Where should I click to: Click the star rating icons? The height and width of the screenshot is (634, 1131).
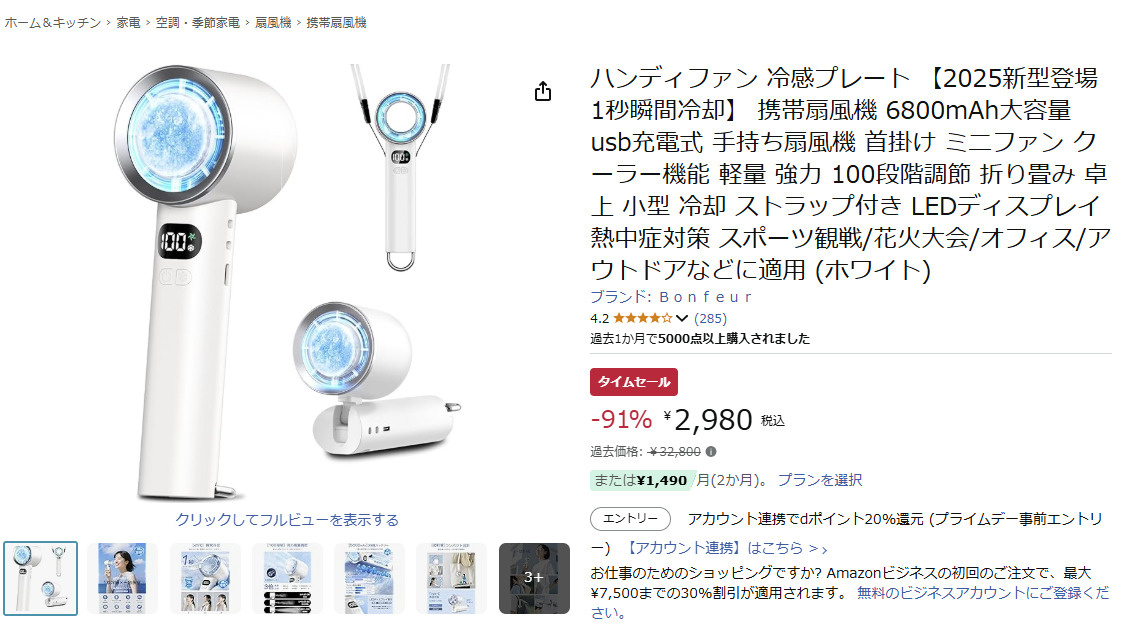coord(643,318)
